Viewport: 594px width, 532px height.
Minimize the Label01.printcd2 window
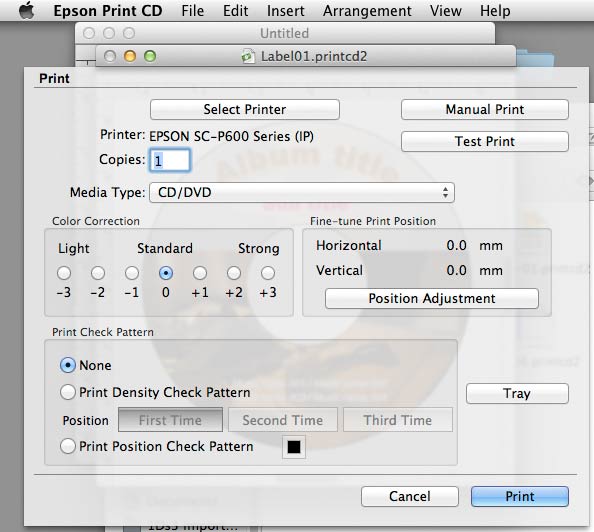tap(130, 56)
